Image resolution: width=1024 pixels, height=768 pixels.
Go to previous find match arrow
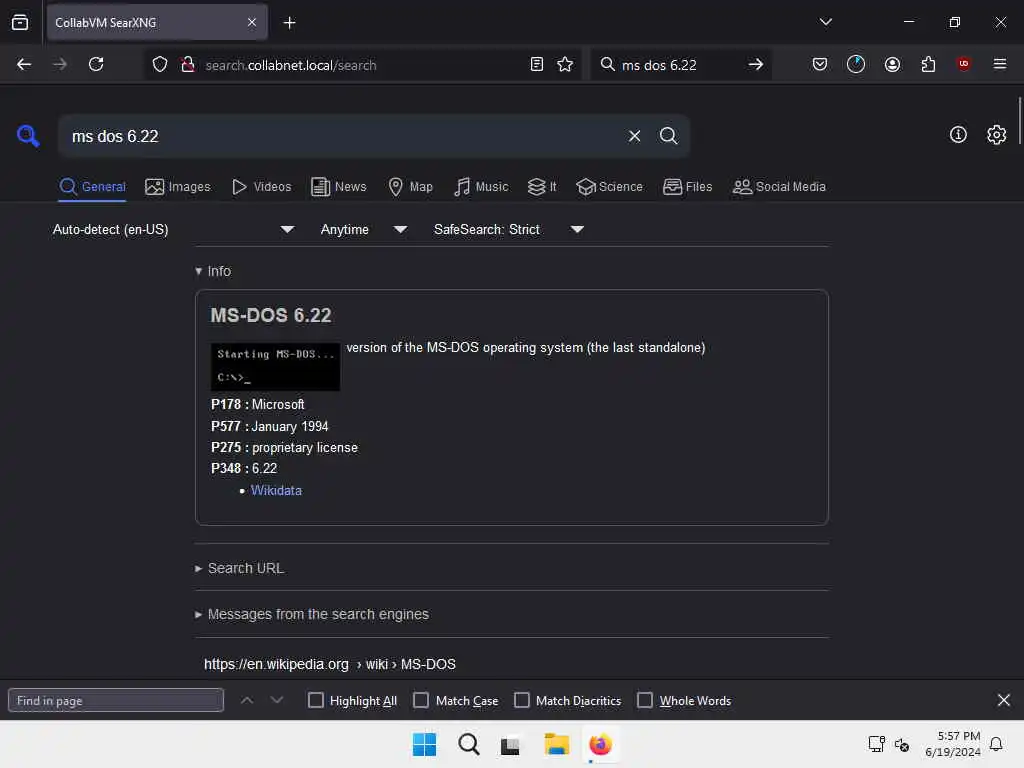click(247, 700)
